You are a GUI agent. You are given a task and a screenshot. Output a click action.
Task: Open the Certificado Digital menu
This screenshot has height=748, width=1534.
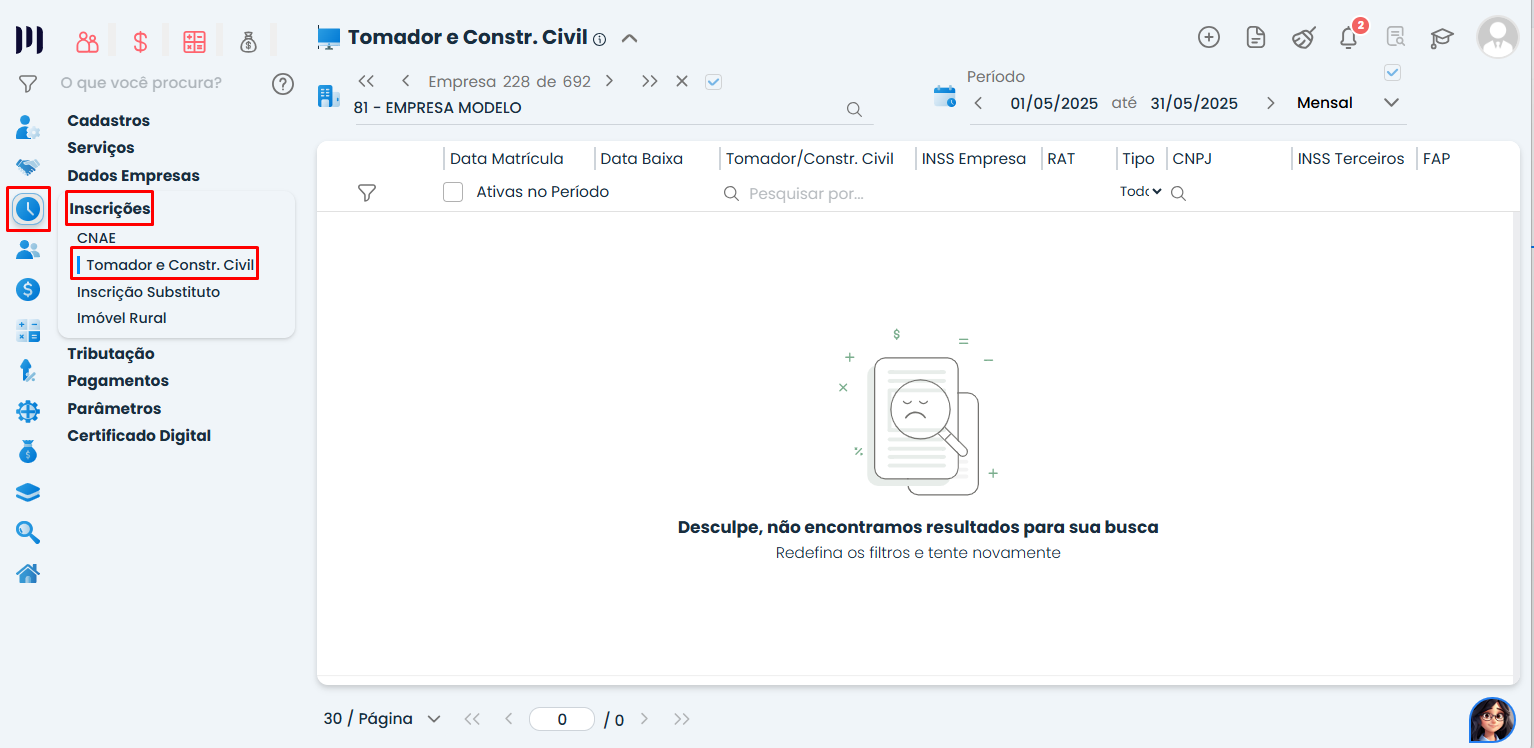139,435
